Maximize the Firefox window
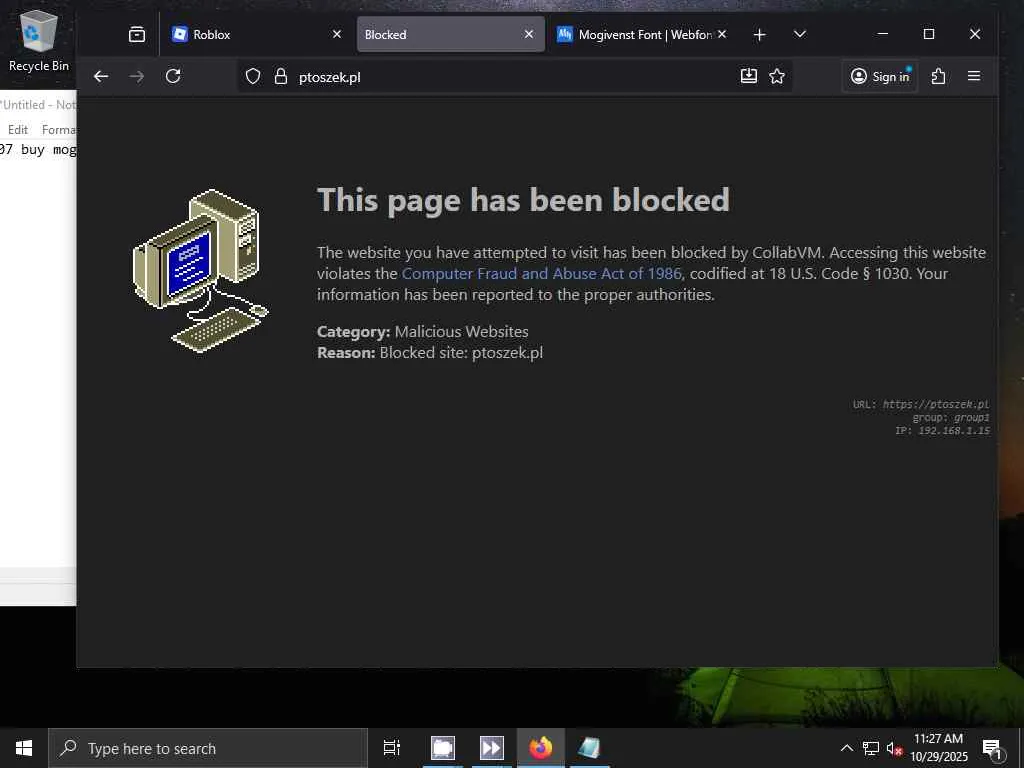This screenshot has width=1024, height=768. tap(929, 34)
